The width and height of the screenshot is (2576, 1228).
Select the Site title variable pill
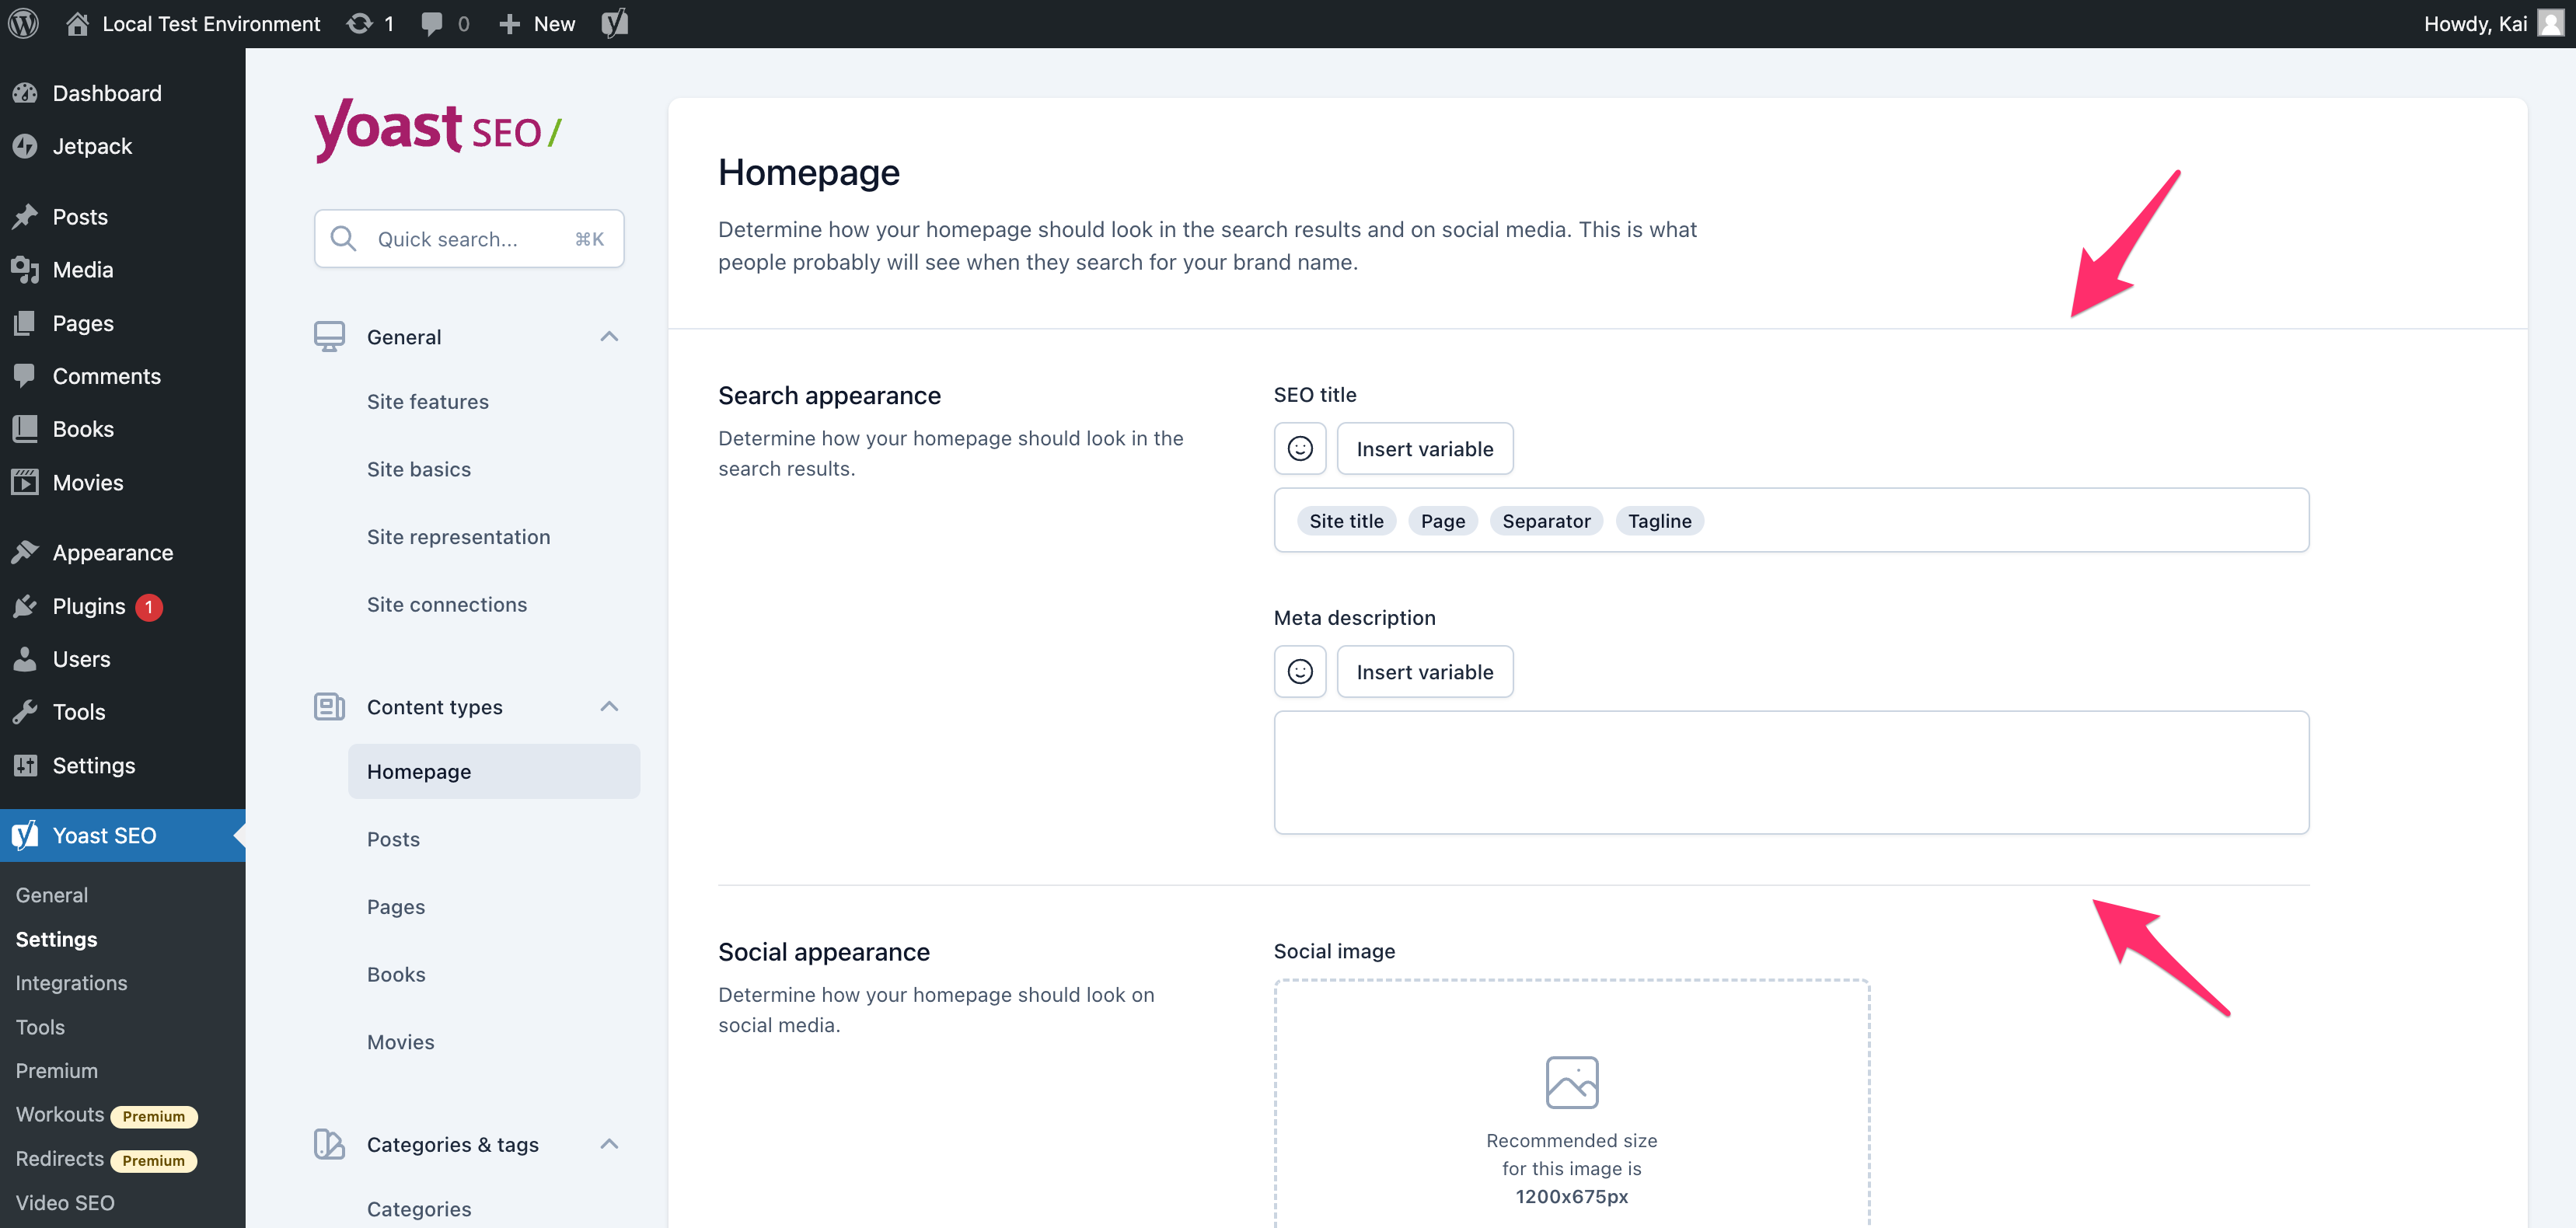1346,520
